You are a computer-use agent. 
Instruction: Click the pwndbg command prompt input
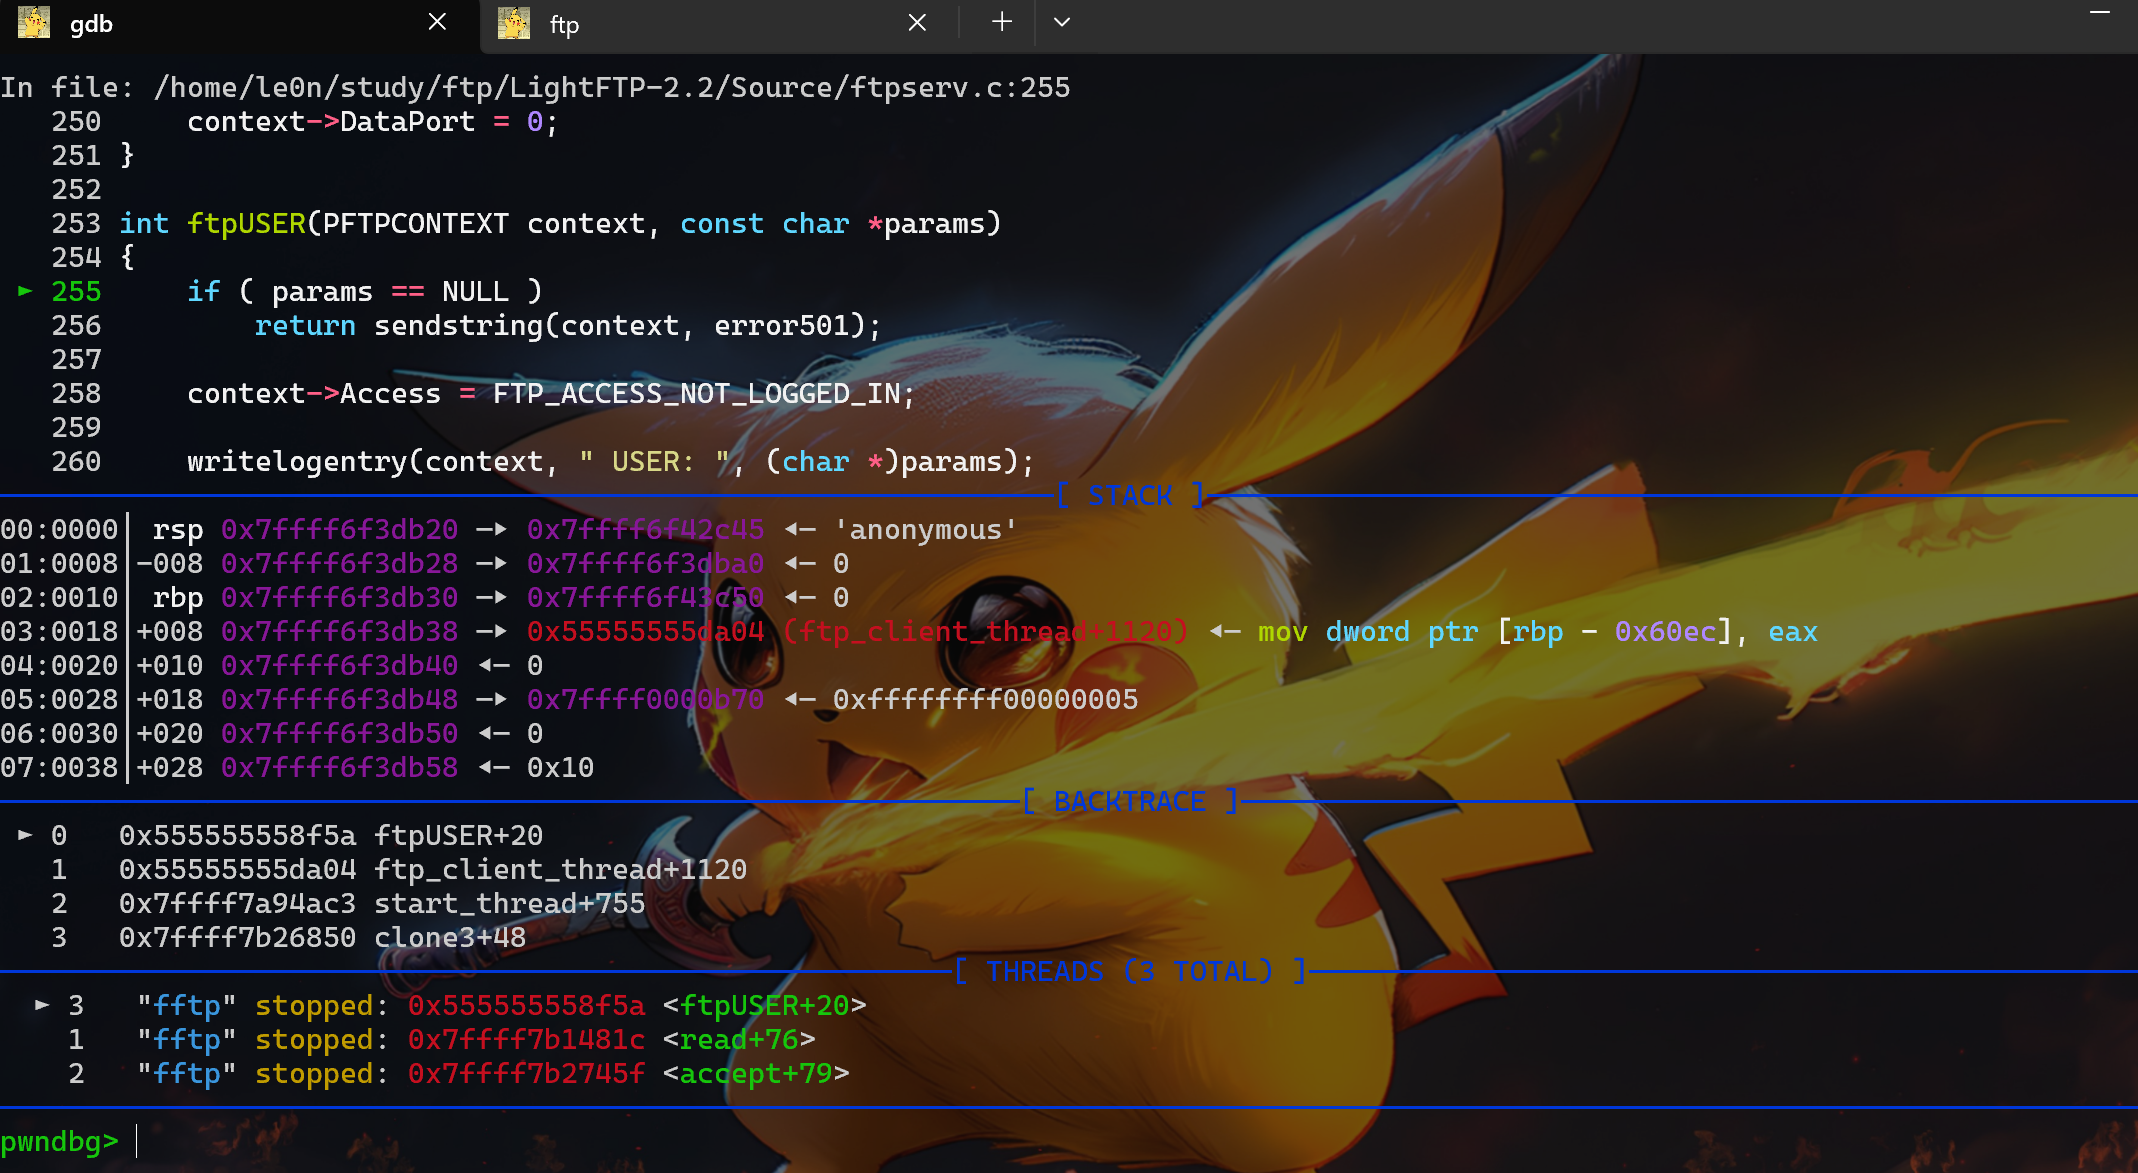click(1136, 1141)
